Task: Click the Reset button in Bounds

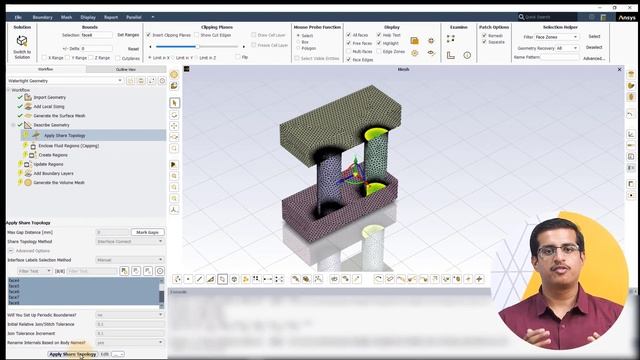Action: click(133, 49)
